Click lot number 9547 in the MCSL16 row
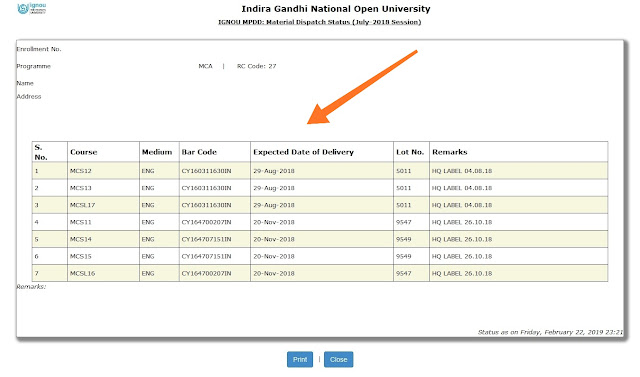The height and width of the screenshot is (377, 640). click(x=403, y=274)
